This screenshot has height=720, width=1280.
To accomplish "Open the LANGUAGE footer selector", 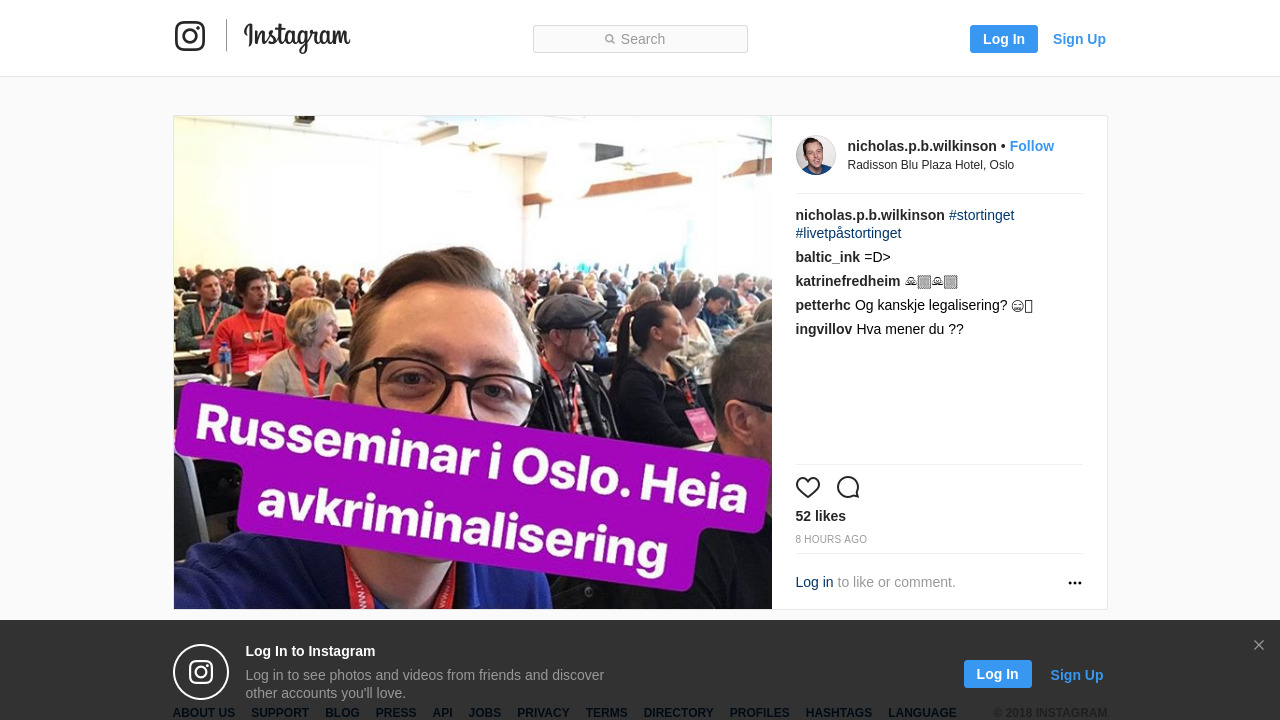I will pyautogui.click(x=922, y=713).
